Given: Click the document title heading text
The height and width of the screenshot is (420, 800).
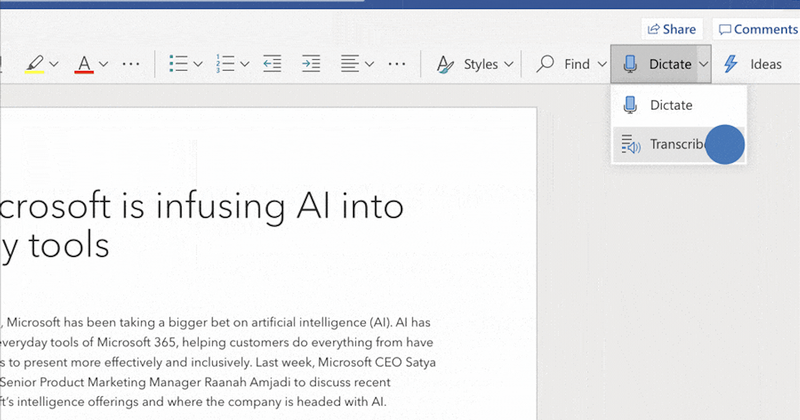Looking at the screenshot, I should [202, 226].
